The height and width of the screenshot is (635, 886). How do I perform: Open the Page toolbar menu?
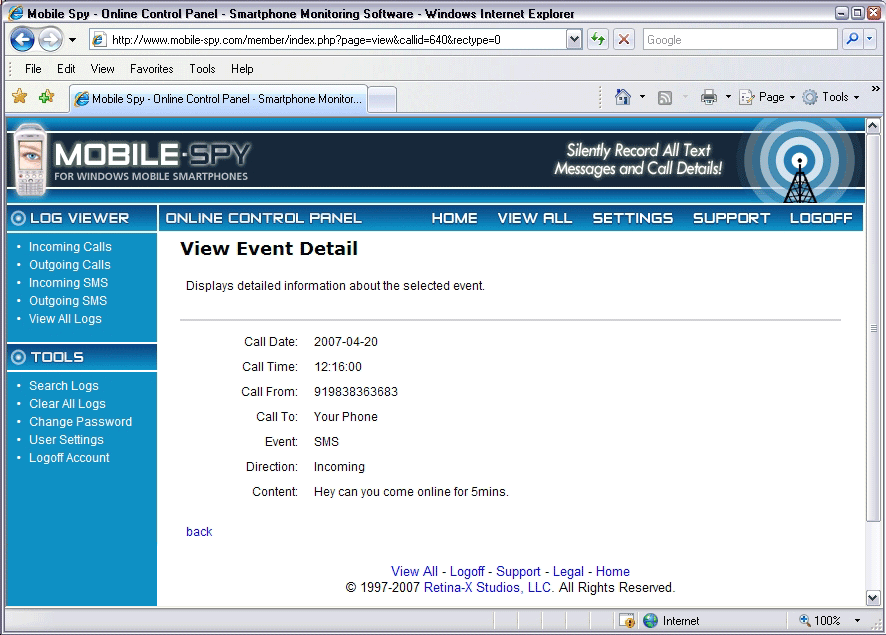coord(767,97)
